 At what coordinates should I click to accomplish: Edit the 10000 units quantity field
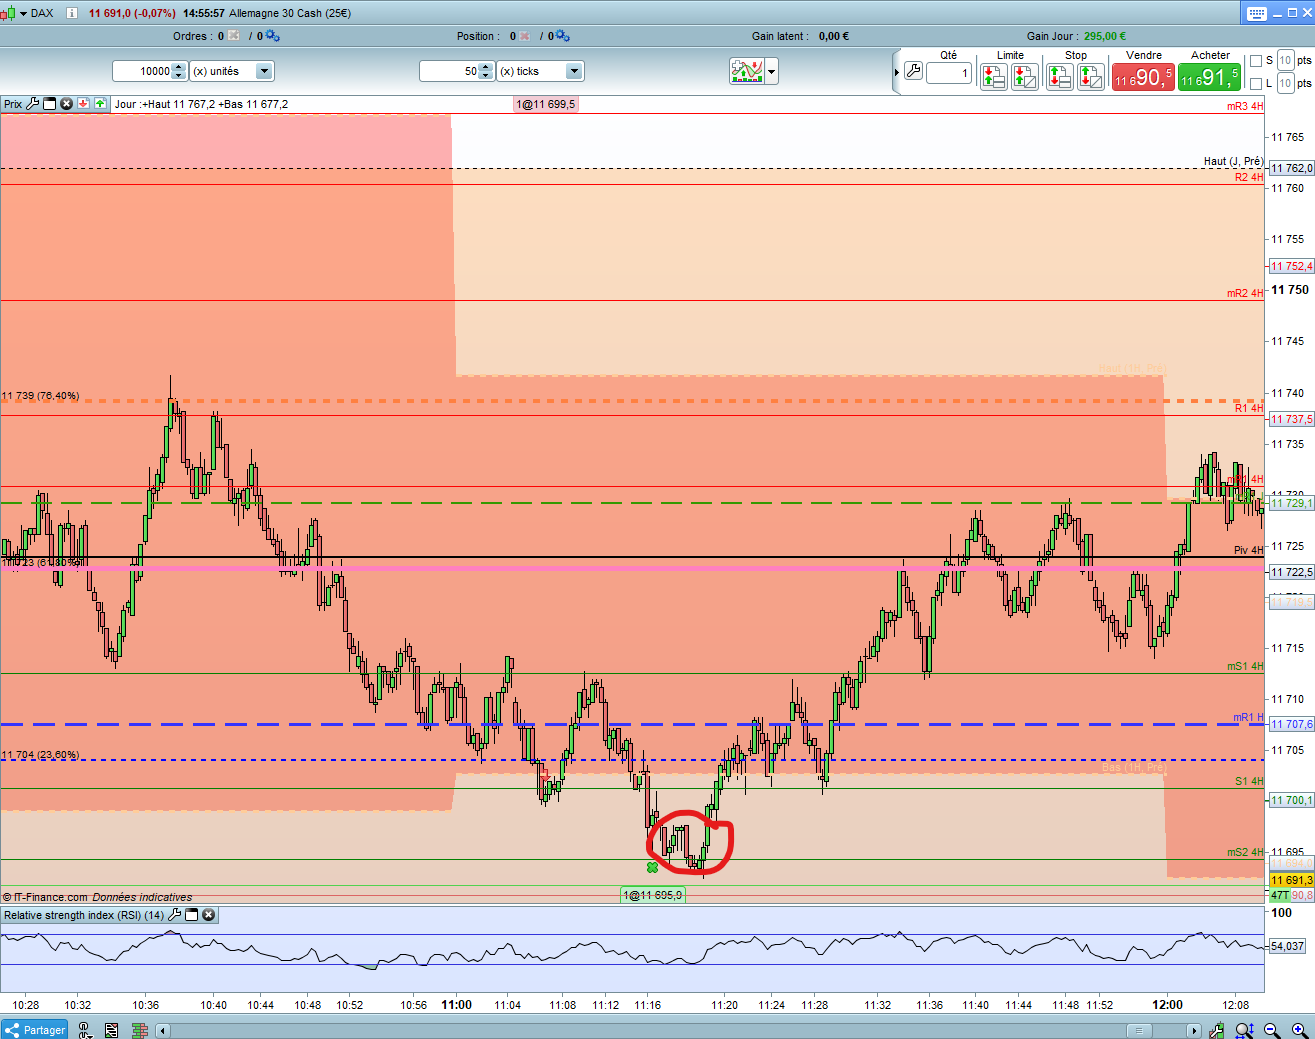click(x=142, y=71)
